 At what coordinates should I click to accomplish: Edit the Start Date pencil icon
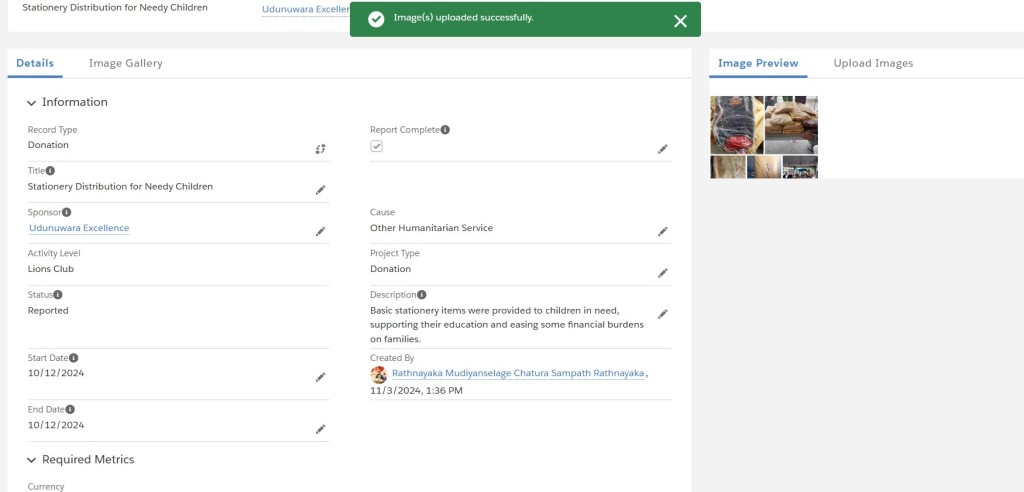320,377
